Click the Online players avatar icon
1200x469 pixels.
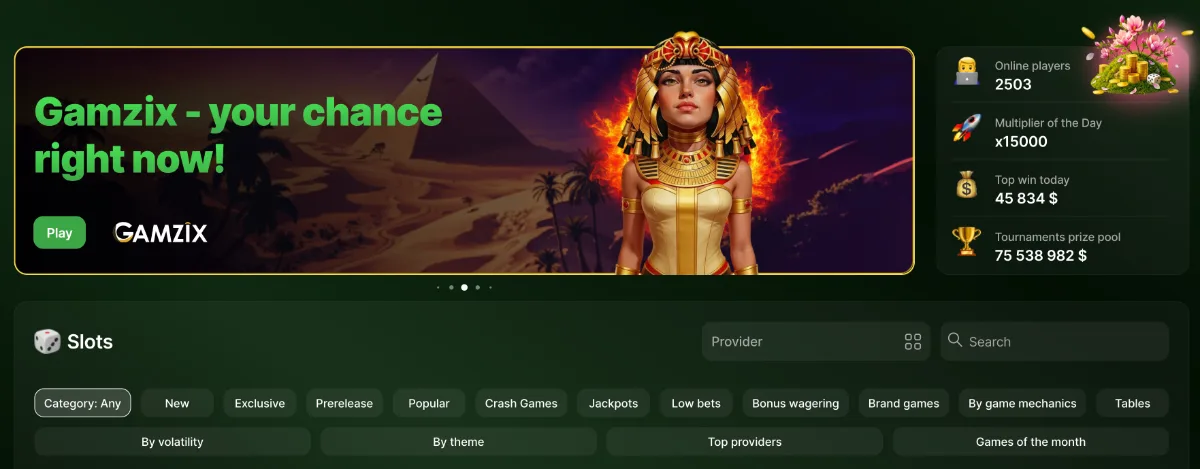tap(966, 71)
